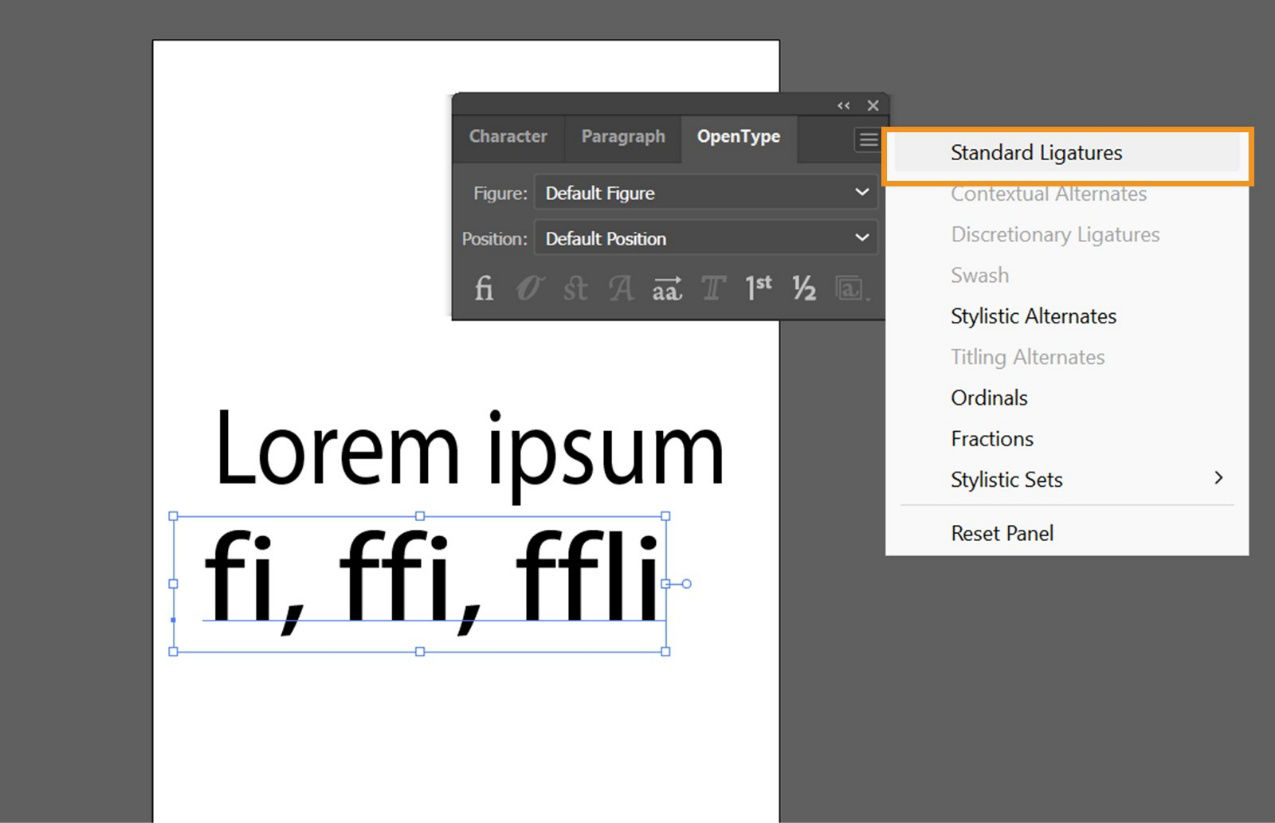
Task: Enable Standard Ligatures menu option
Action: point(1036,152)
